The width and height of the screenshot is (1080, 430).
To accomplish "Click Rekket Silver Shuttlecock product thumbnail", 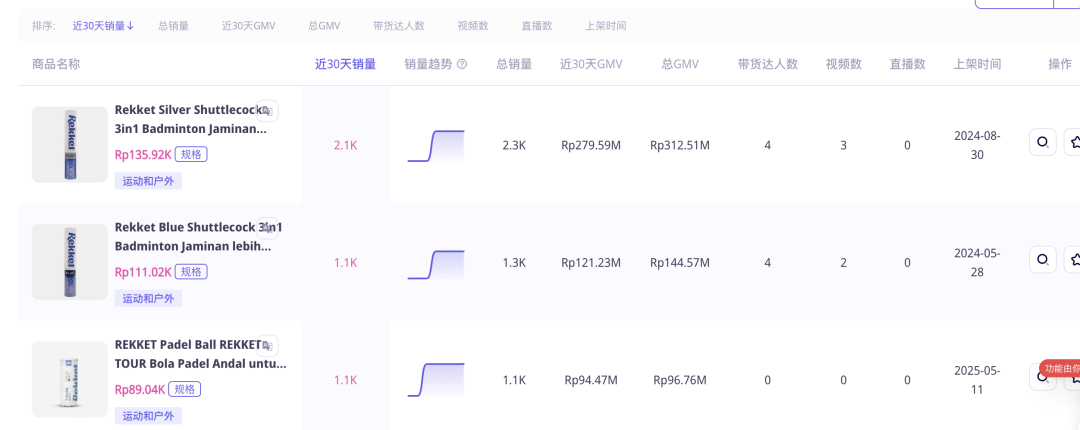I will 70,145.
